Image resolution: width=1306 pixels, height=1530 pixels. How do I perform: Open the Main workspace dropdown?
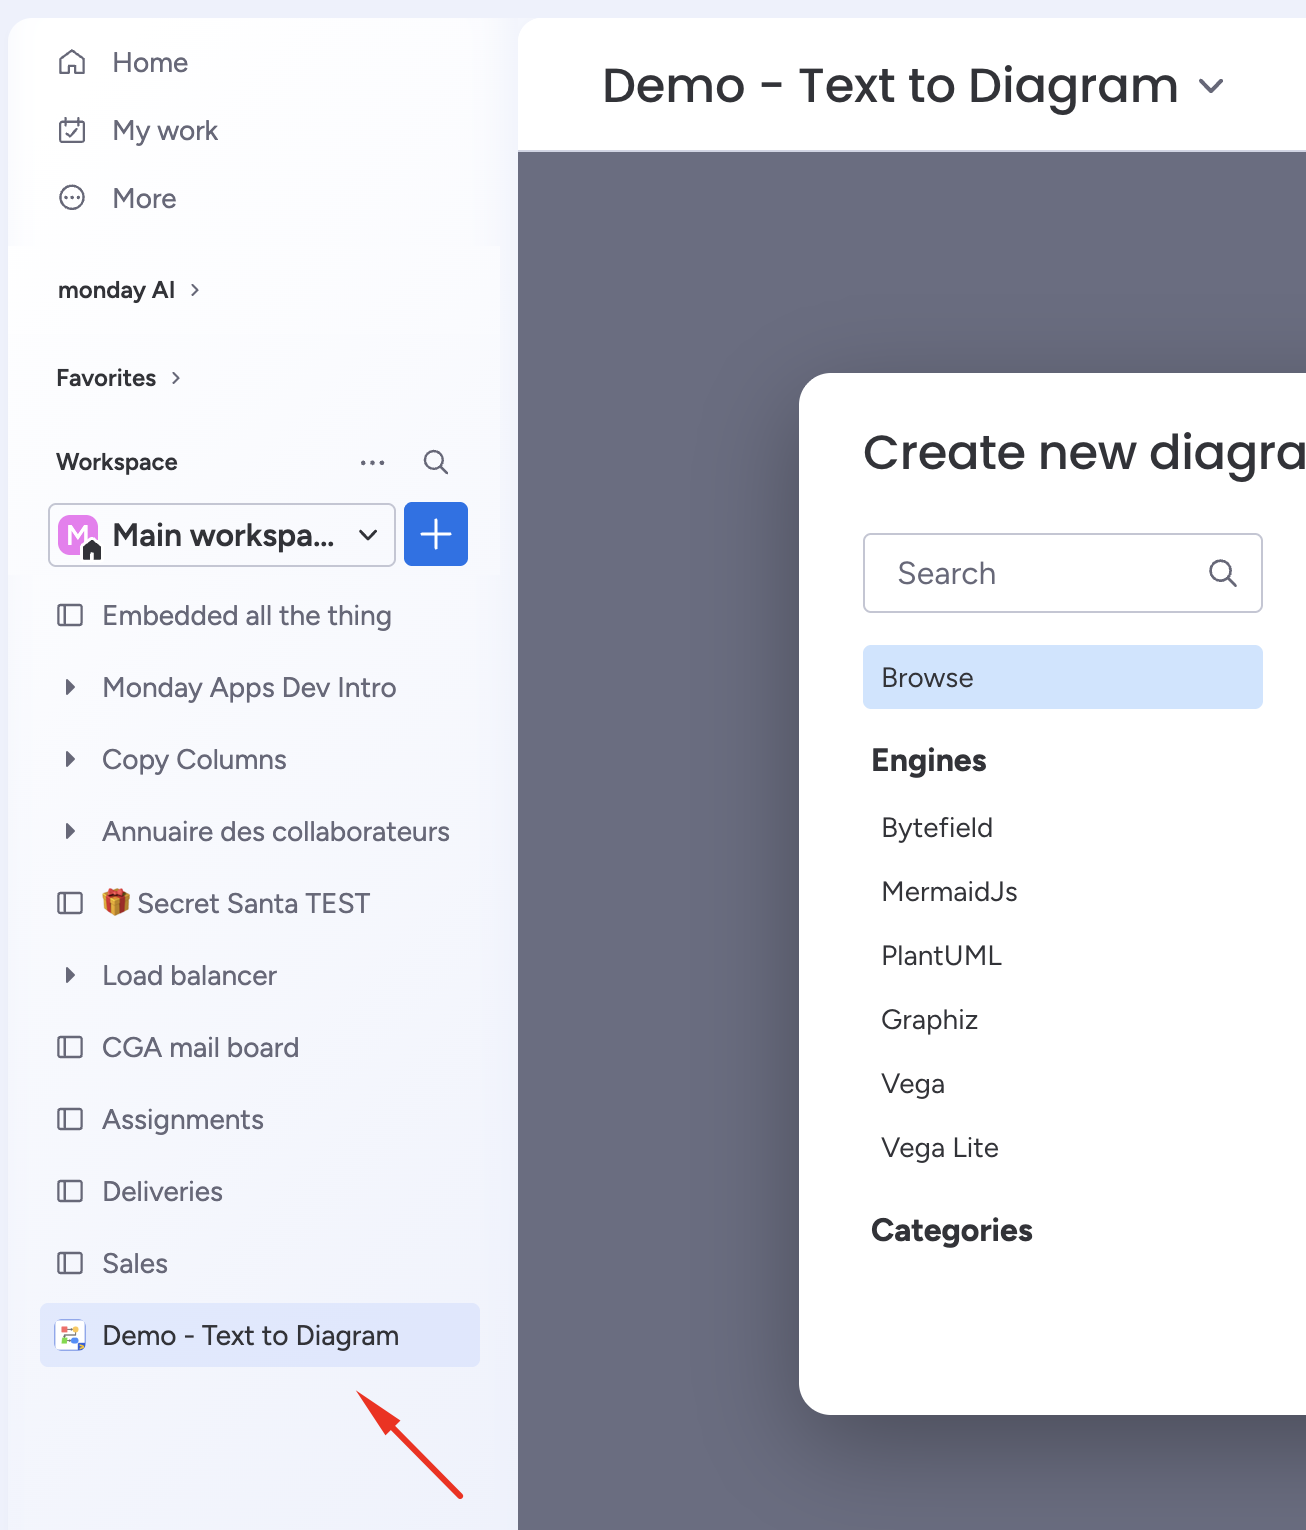pyautogui.click(x=222, y=535)
